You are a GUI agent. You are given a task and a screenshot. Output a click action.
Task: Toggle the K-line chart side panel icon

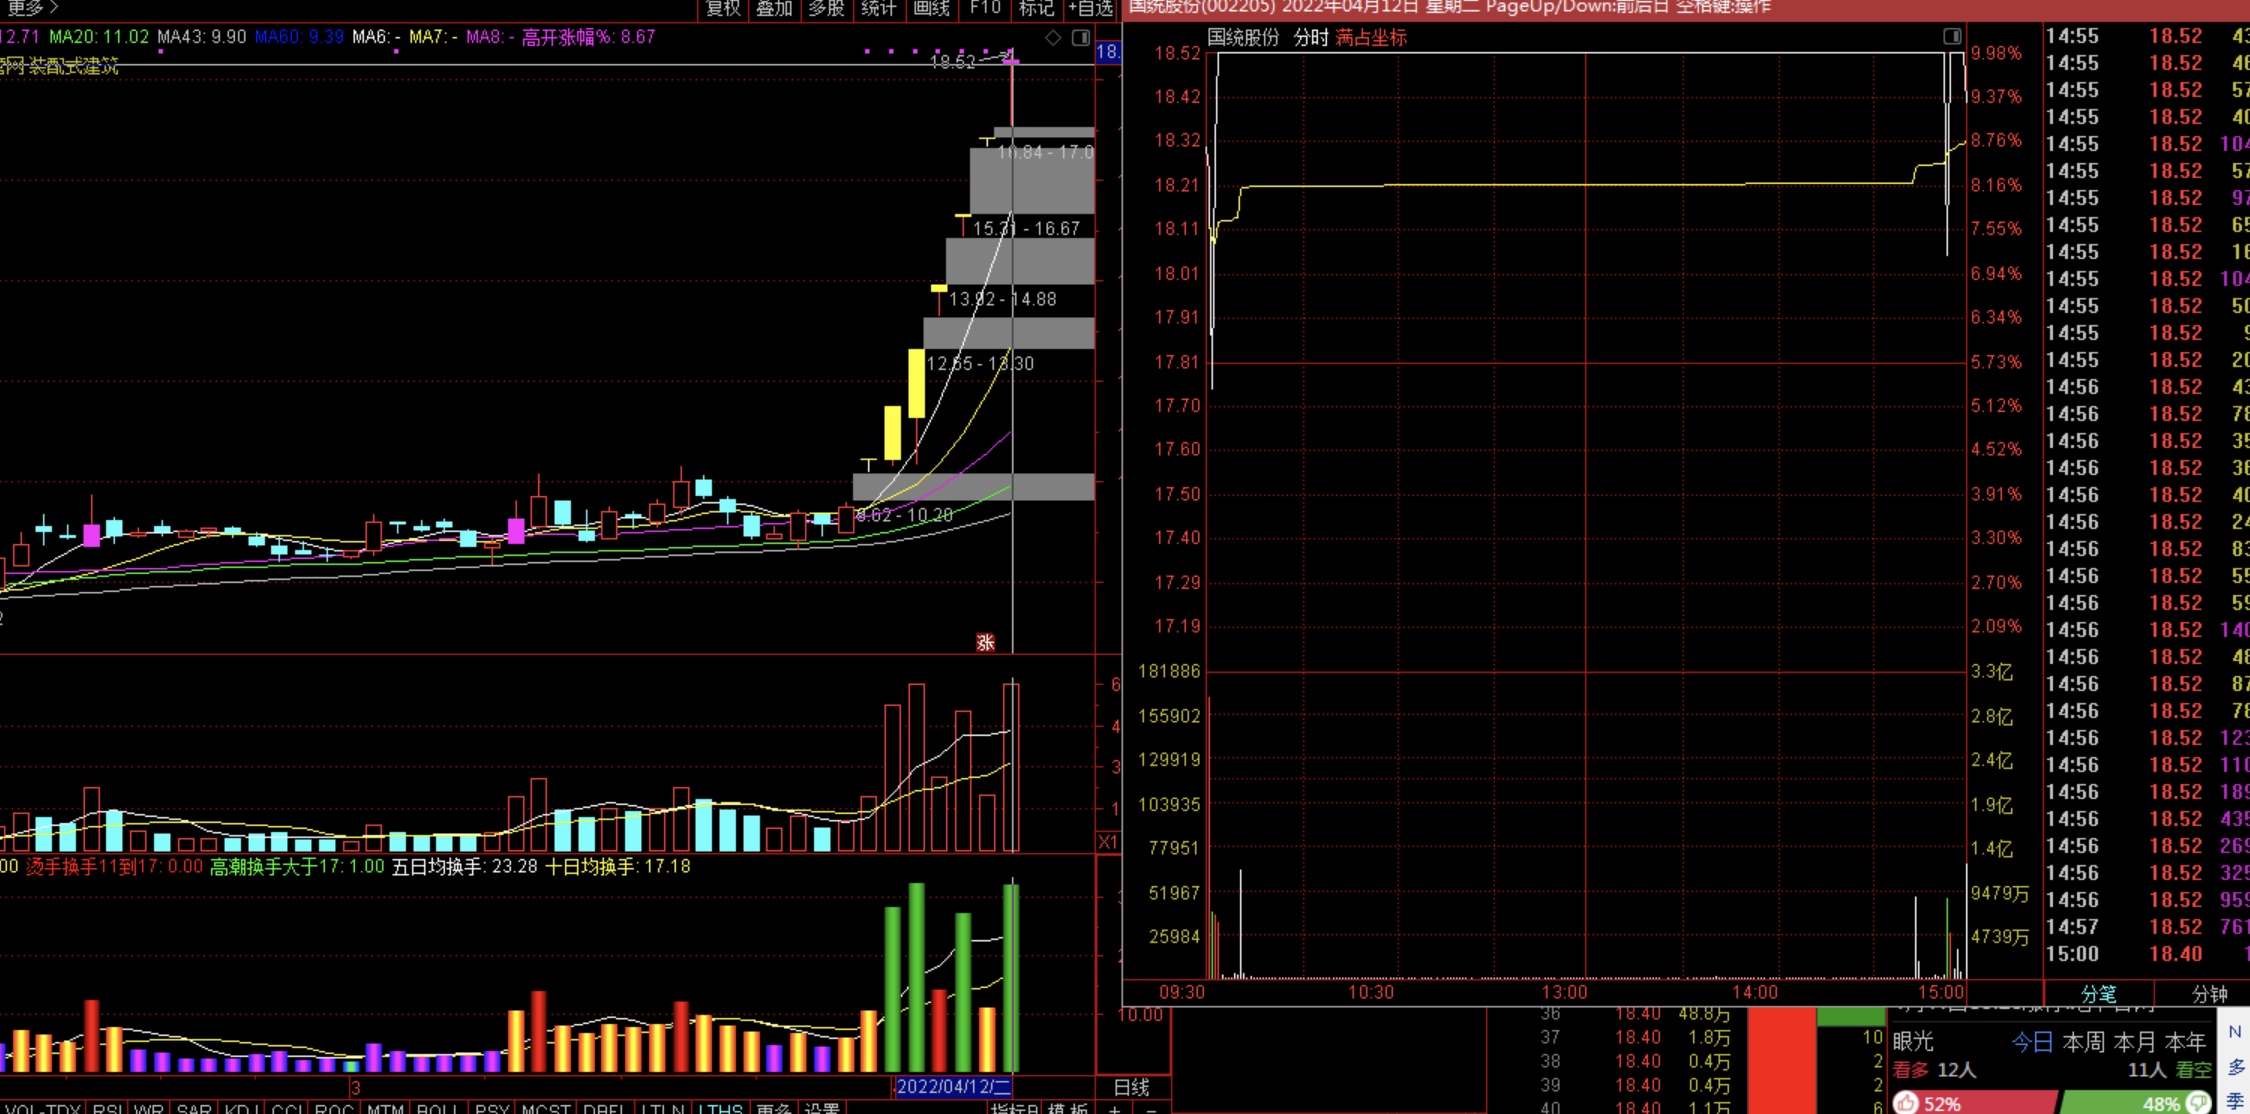tap(1081, 38)
